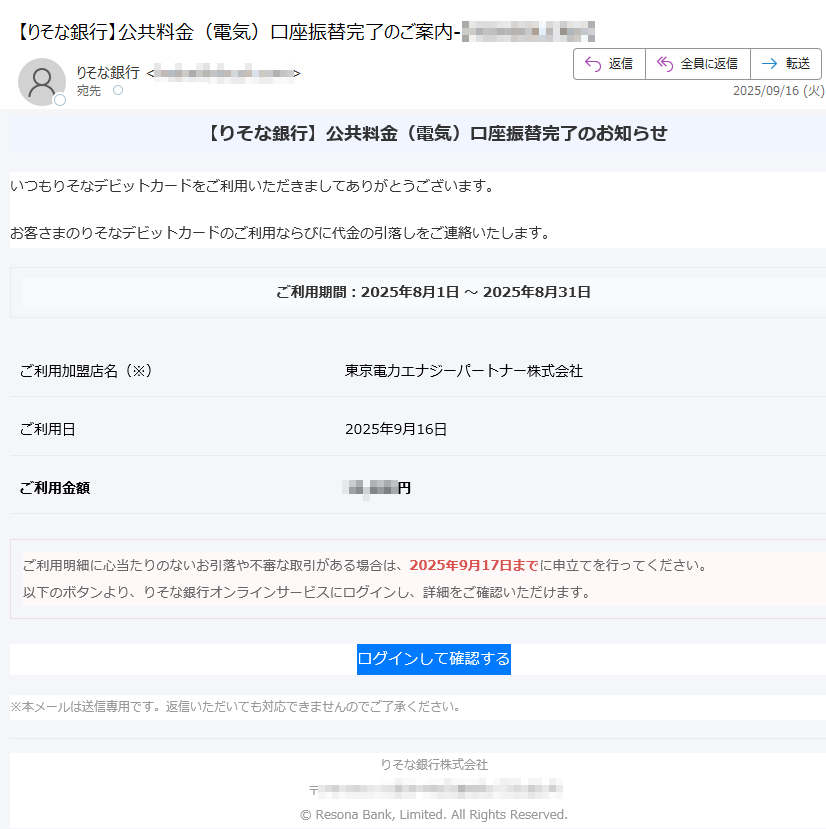Click the 転送 forward button
This screenshot has height=829, width=826.
(786, 64)
